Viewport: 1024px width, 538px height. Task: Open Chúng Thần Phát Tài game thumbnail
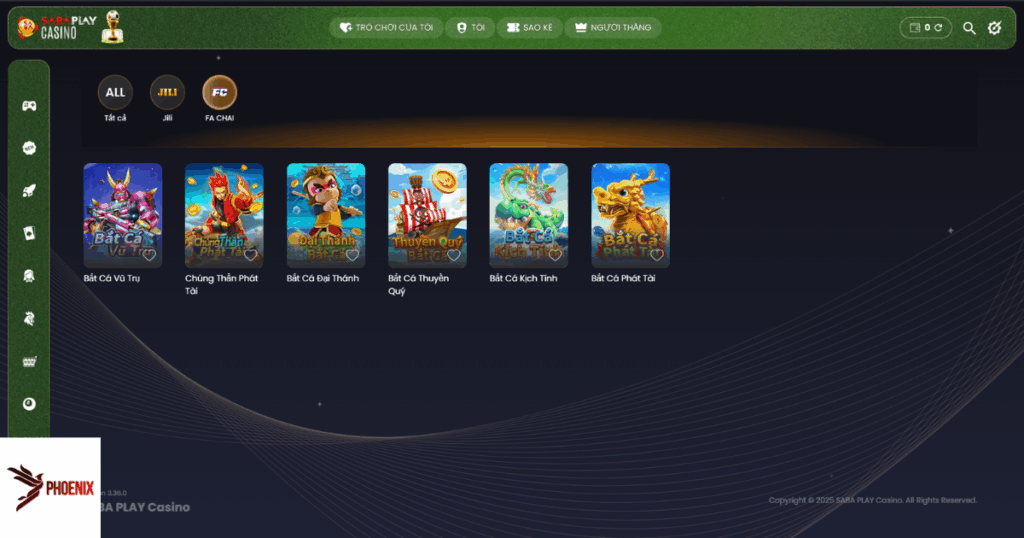[224, 215]
